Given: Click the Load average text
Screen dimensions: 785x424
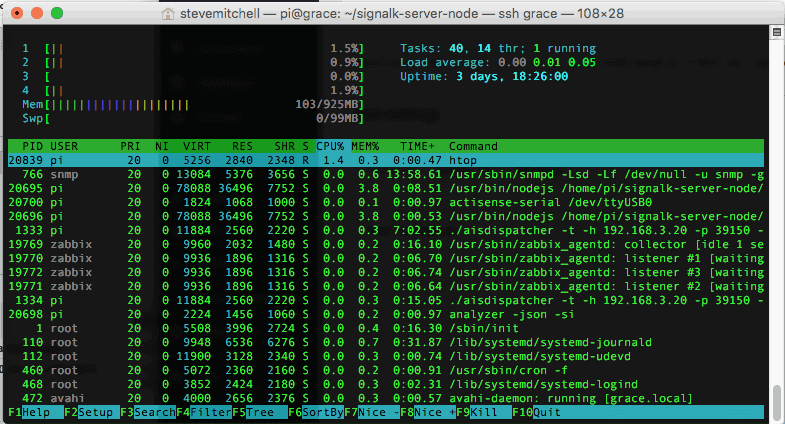Looking at the screenshot, I should (498, 63).
